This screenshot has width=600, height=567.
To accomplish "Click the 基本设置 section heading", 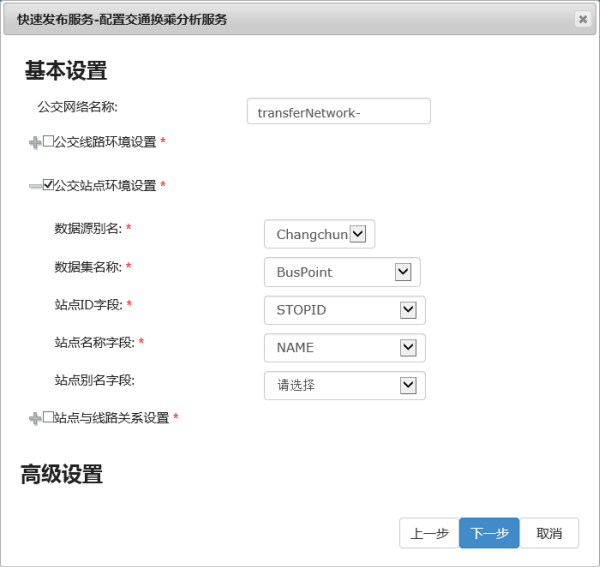I will pos(65,70).
